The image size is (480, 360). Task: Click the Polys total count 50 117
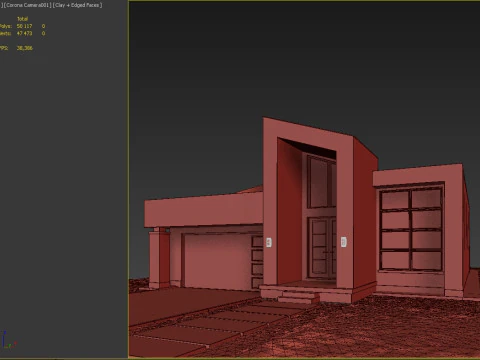[24, 26]
